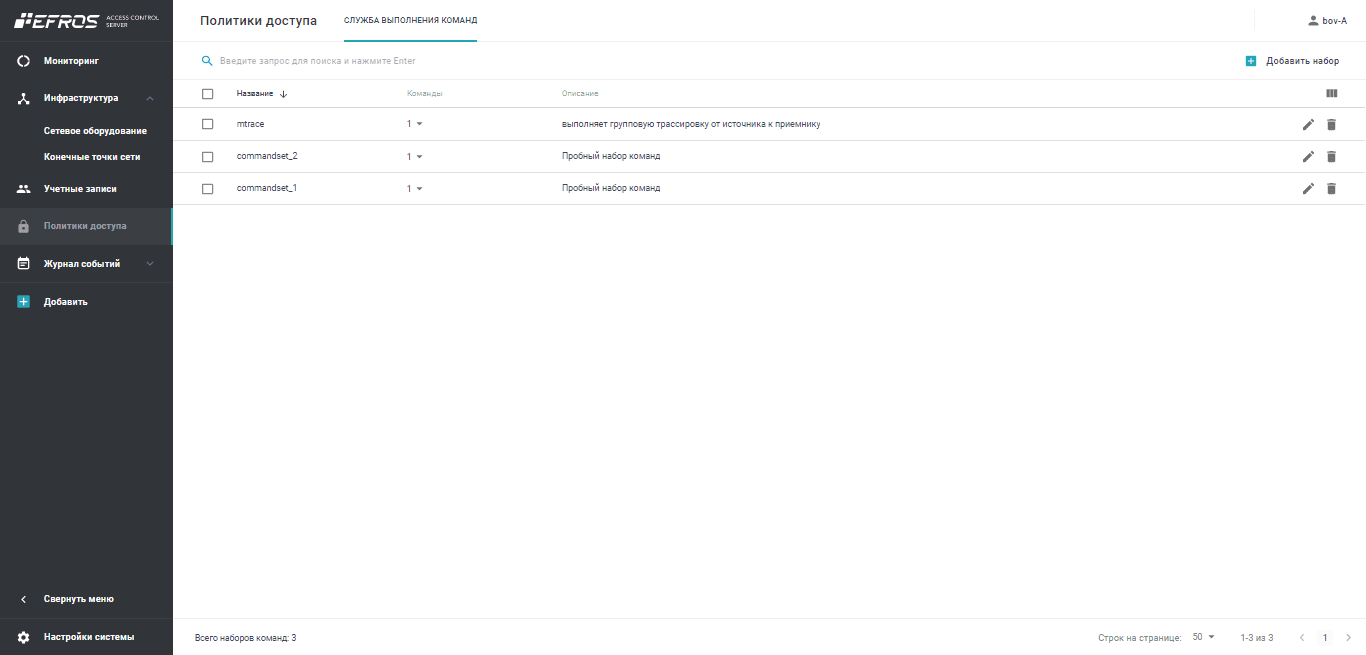Click the Accounts people icon

[24, 189]
